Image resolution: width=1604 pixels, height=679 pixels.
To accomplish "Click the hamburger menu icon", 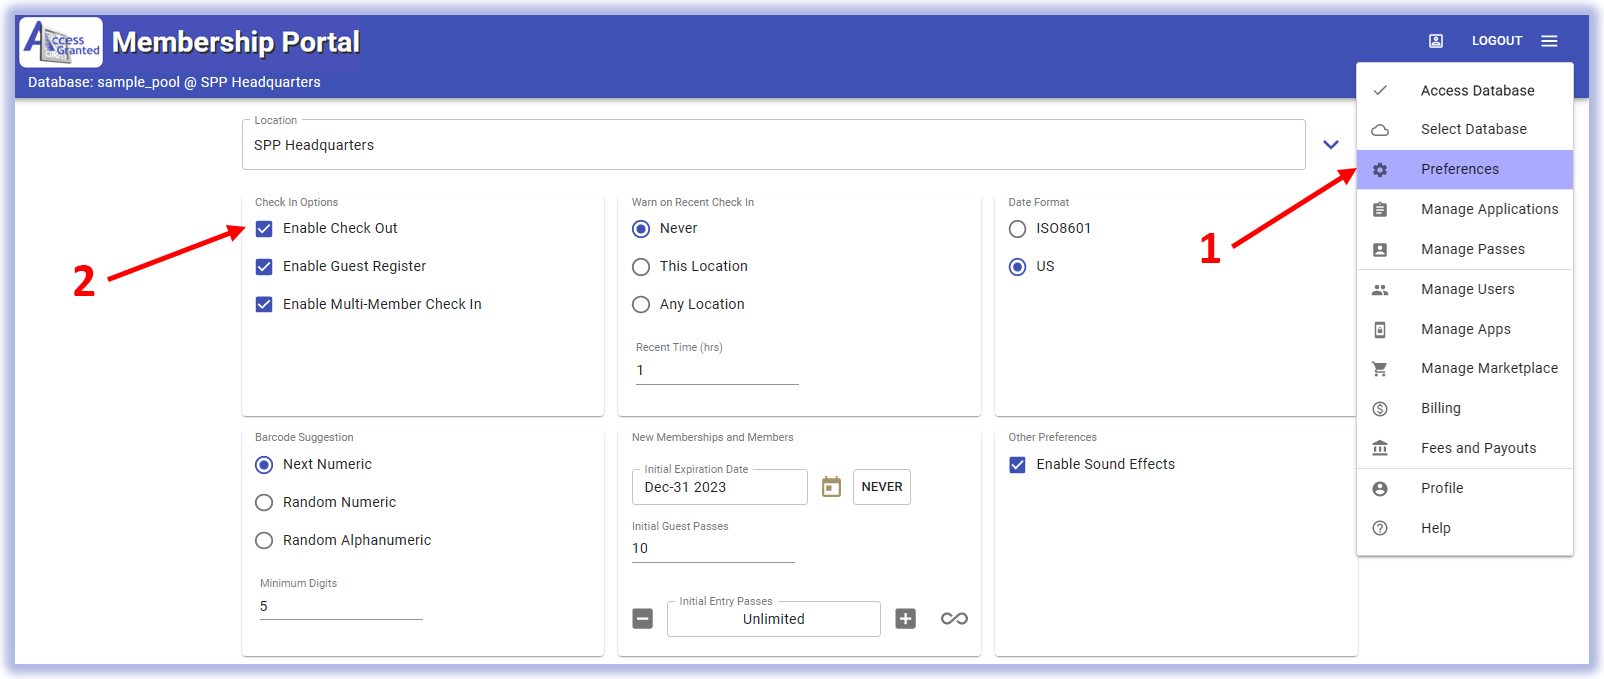I will (x=1549, y=41).
